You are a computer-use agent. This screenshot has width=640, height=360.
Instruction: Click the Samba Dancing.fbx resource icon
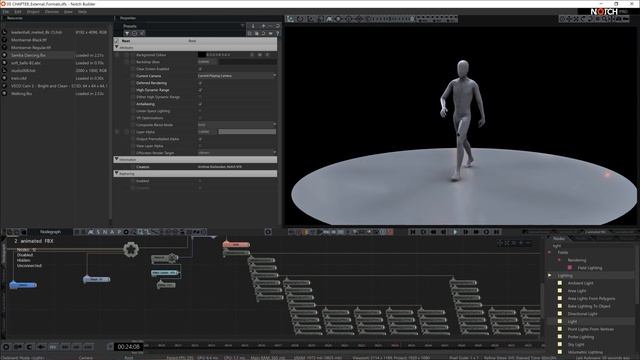4,55
